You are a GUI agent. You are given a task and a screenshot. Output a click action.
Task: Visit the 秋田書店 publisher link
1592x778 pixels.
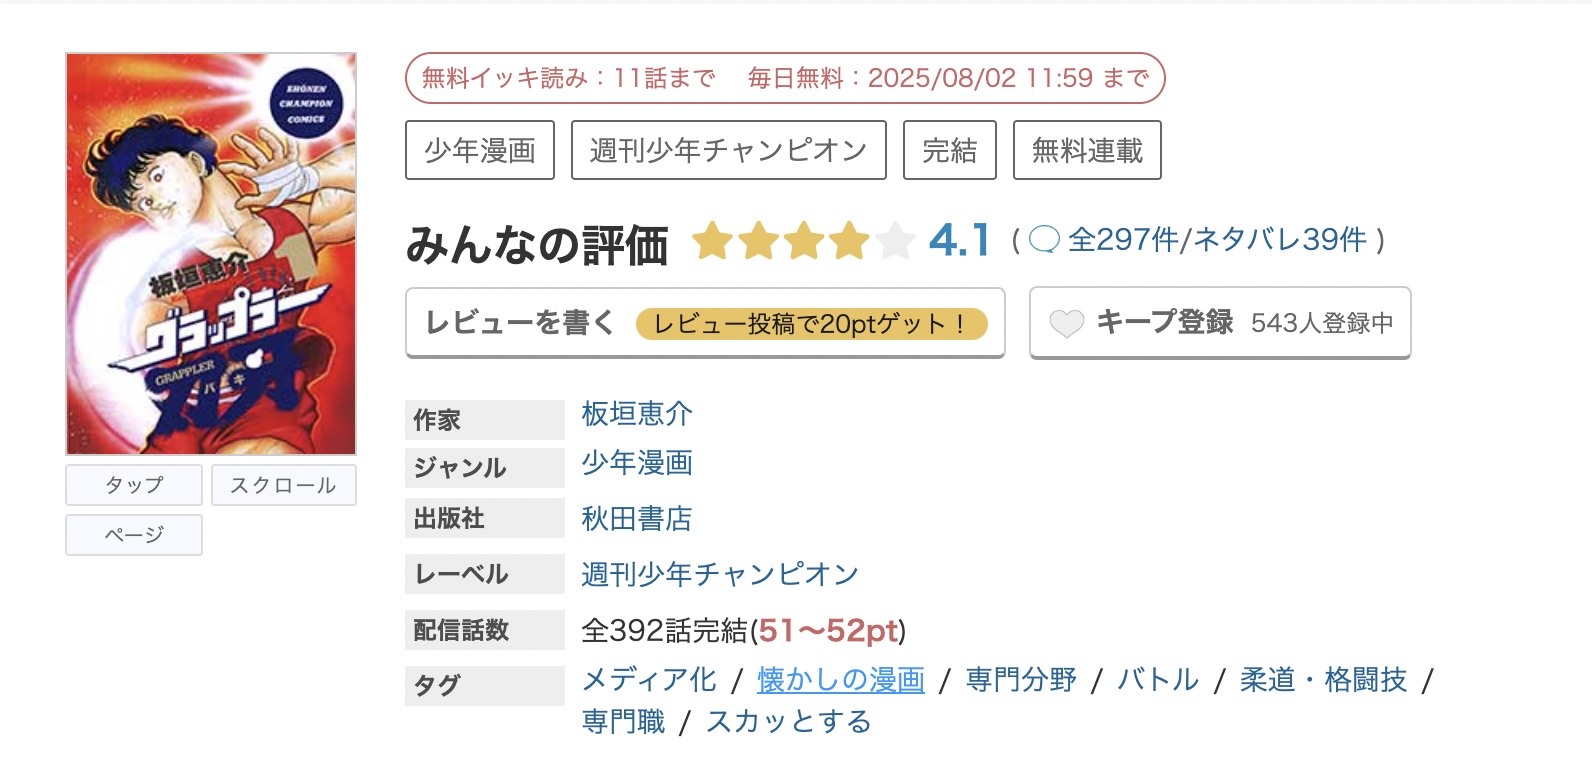pyautogui.click(x=637, y=519)
